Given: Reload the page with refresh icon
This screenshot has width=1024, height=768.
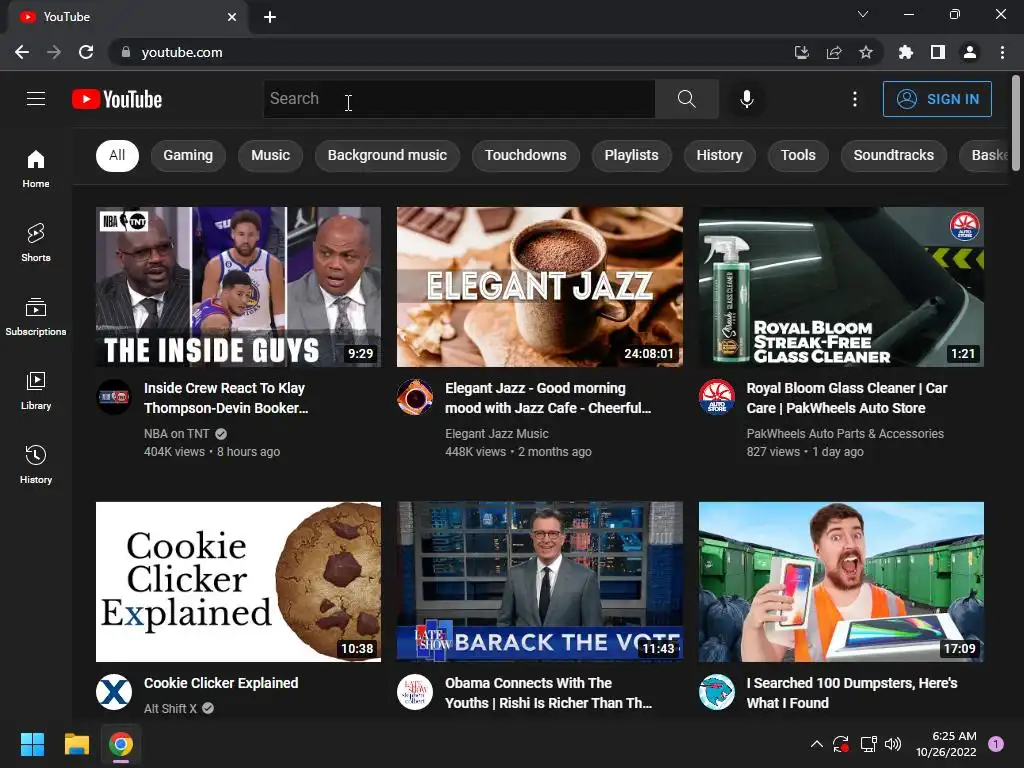Looking at the screenshot, I should click(x=86, y=52).
